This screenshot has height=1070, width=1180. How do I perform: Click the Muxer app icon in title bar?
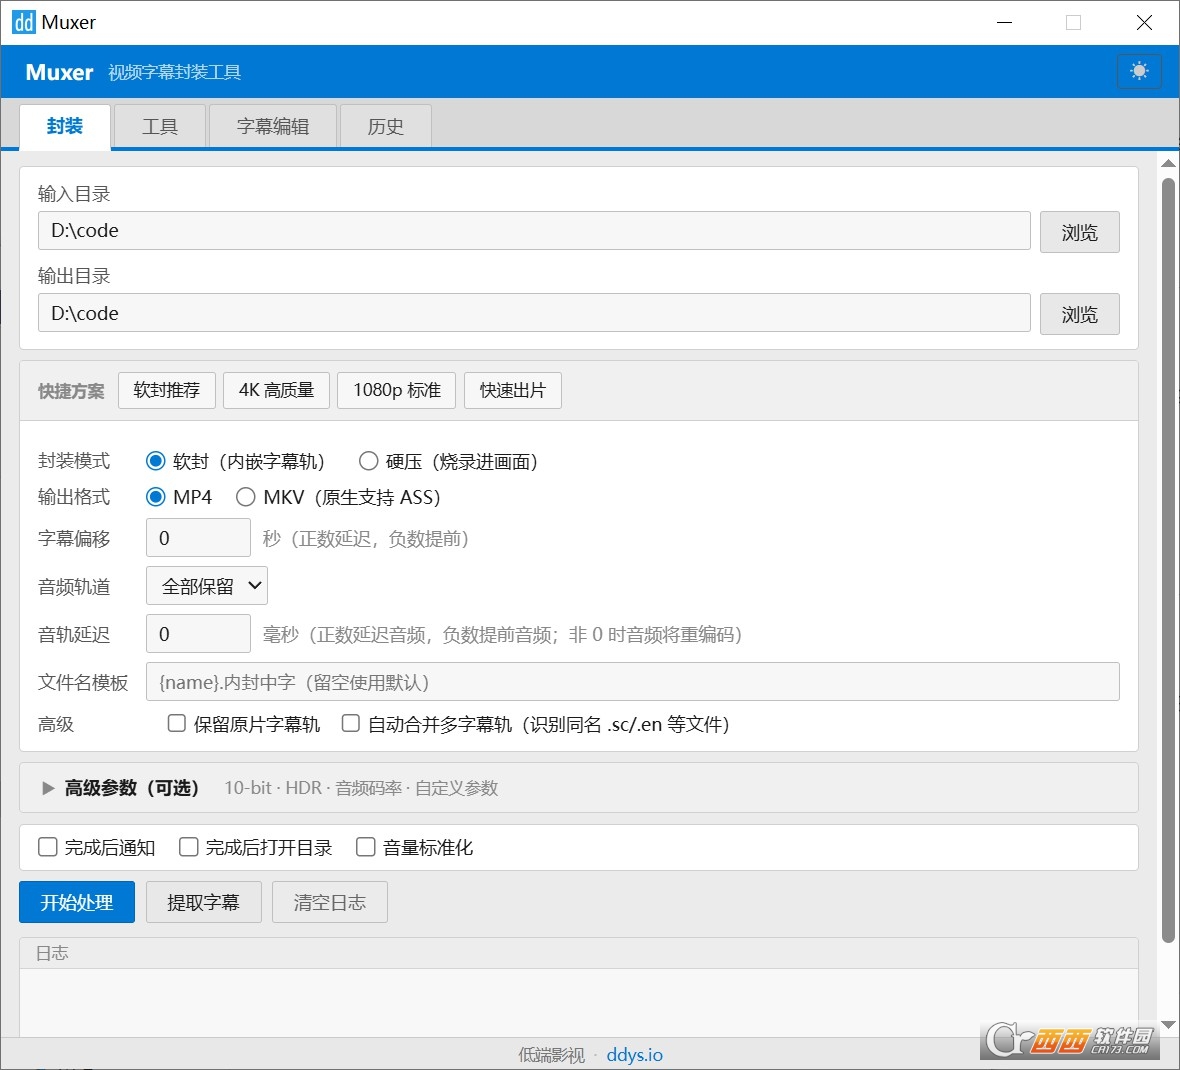tap(23, 22)
